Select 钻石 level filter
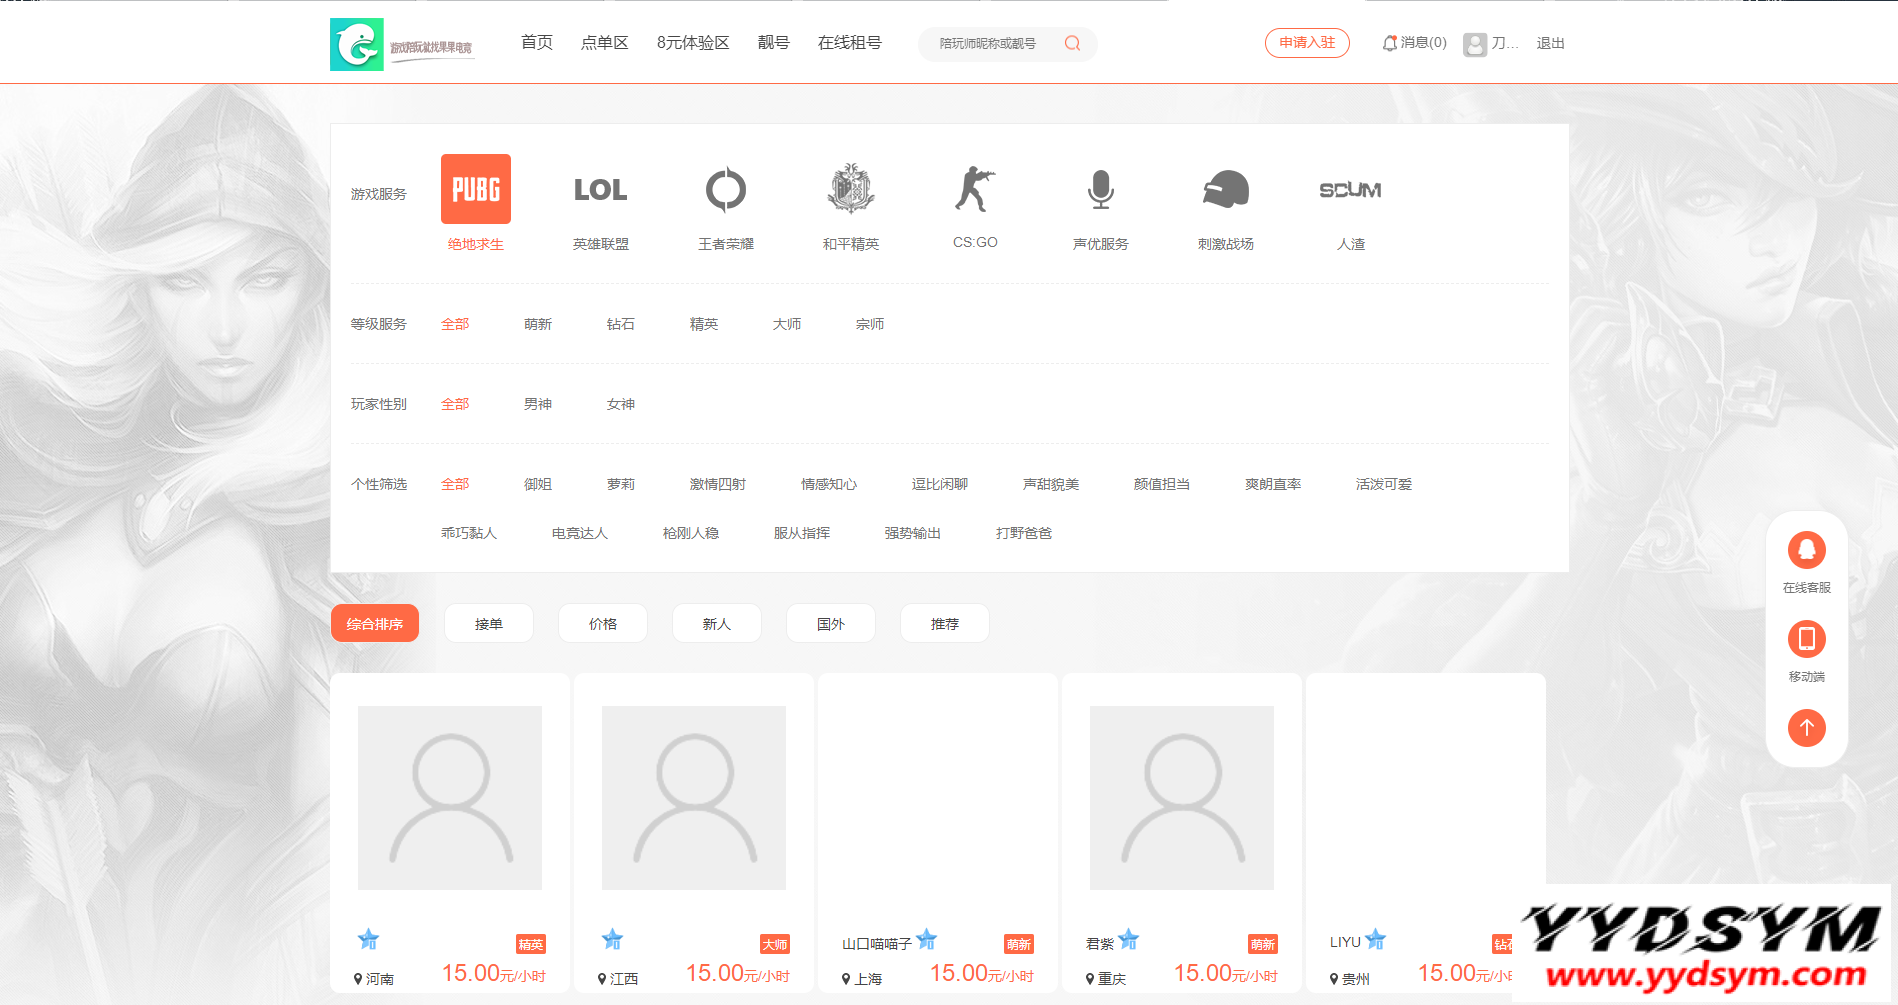 pyautogui.click(x=620, y=324)
